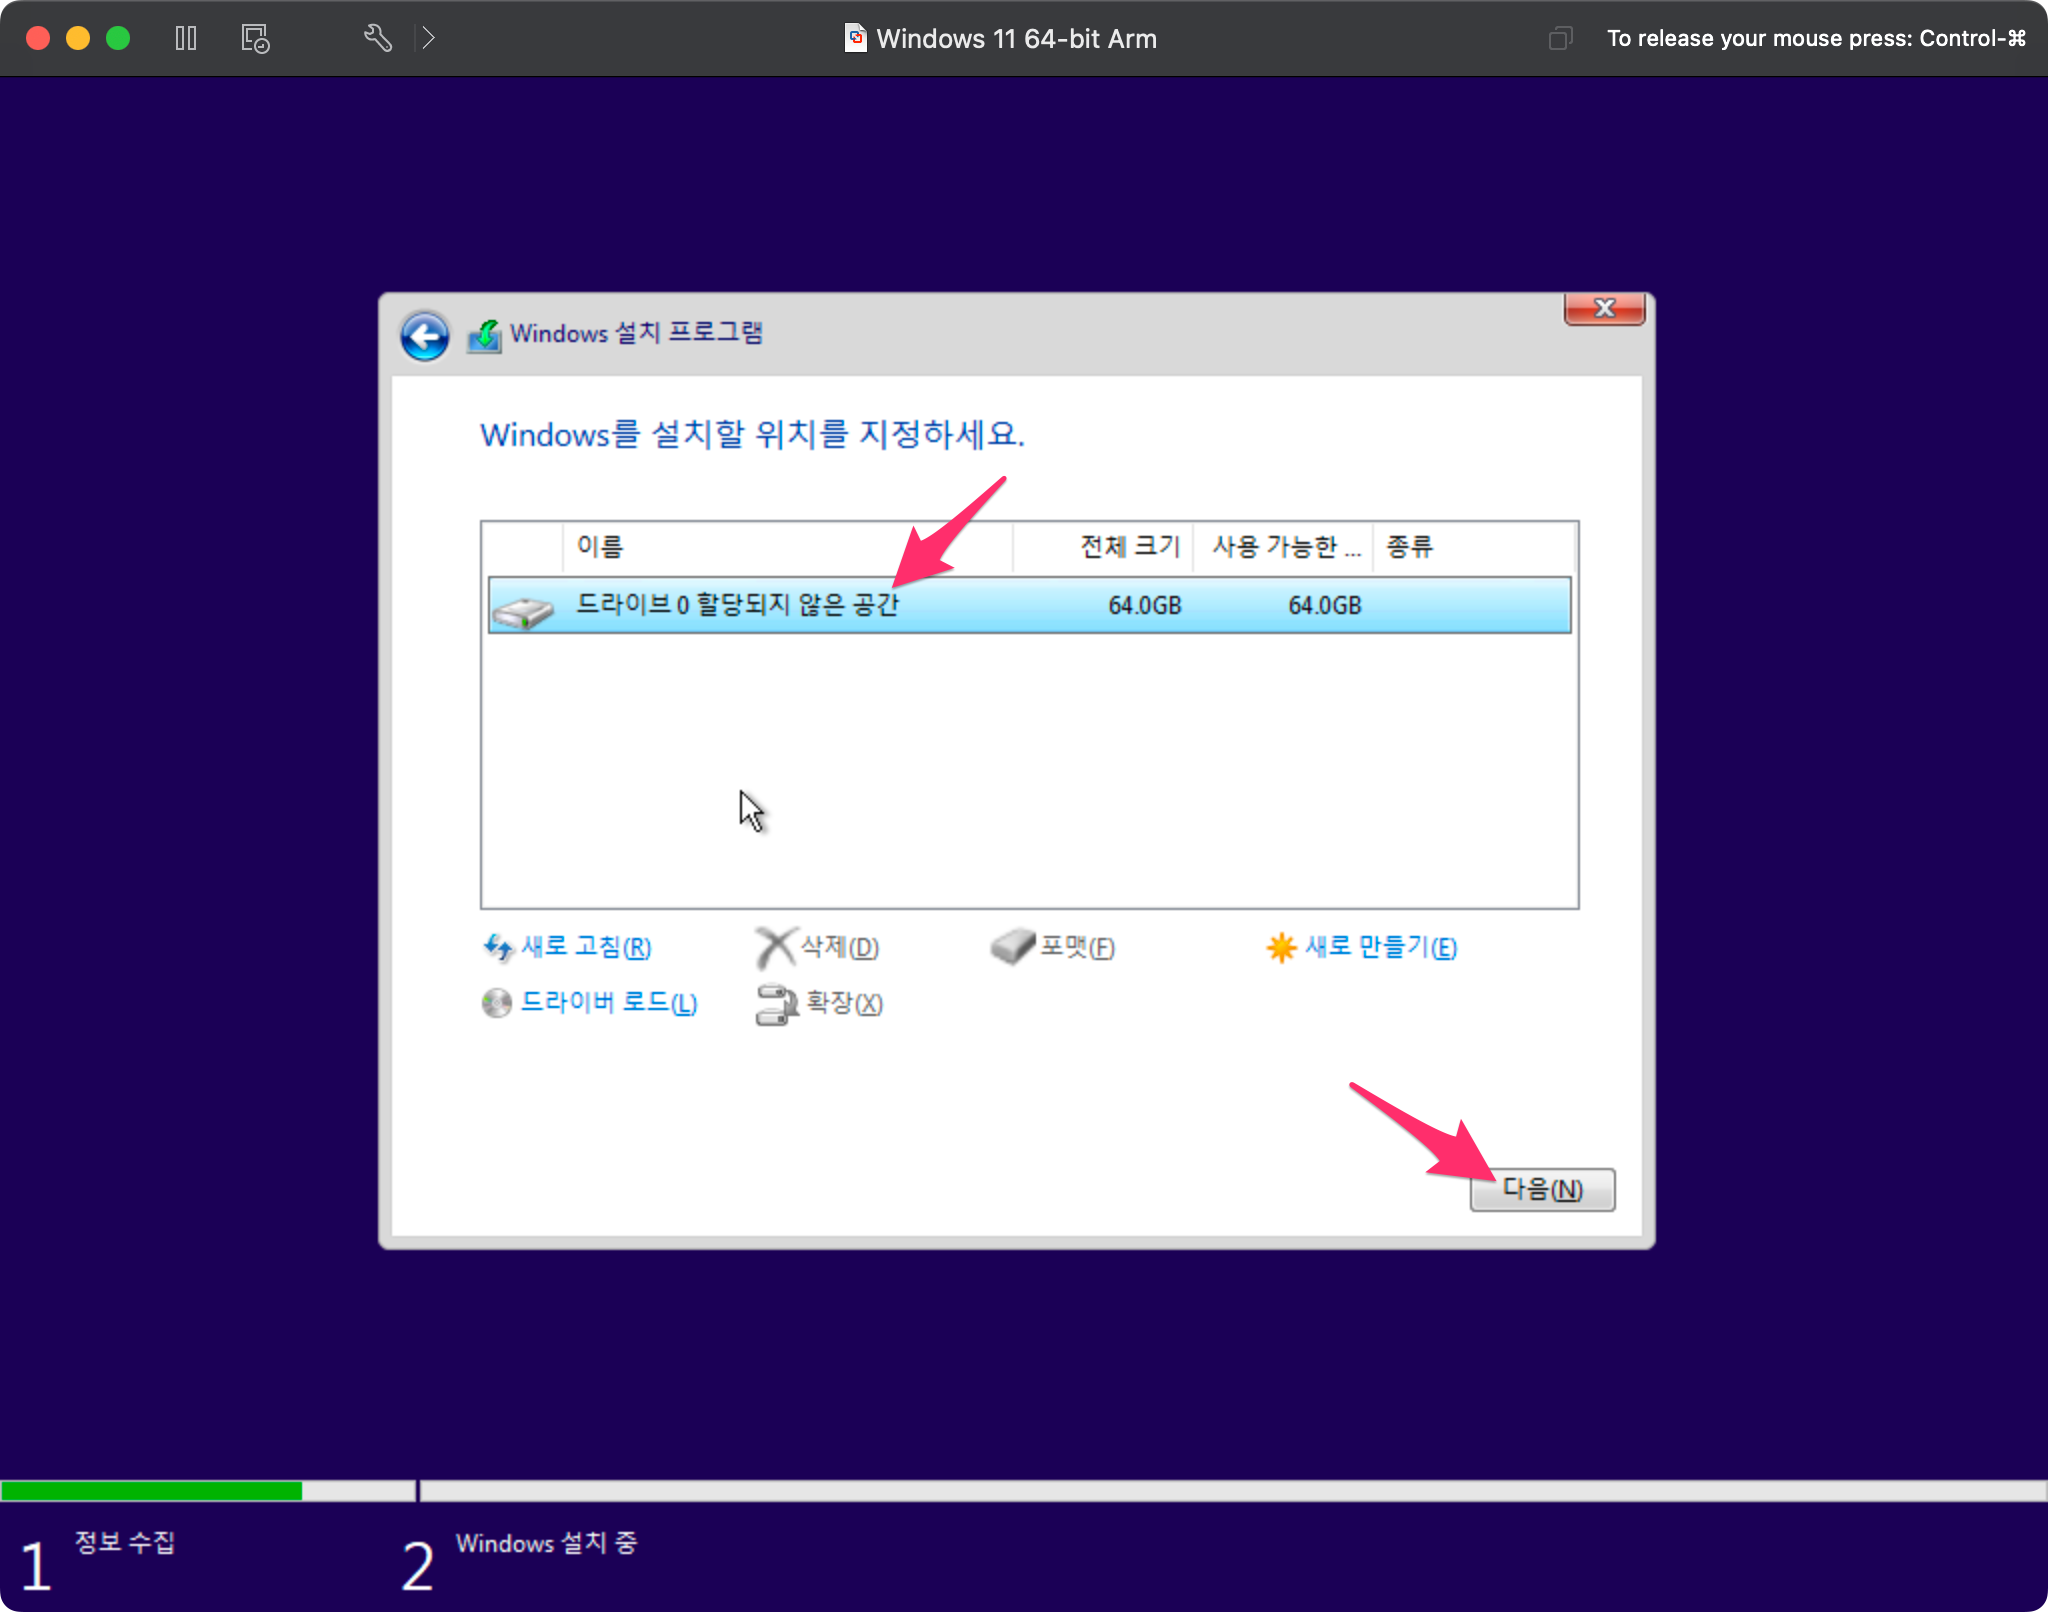The height and width of the screenshot is (1612, 2048).
Task: Click the 종류 column header
Action: pyautogui.click(x=1409, y=546)
